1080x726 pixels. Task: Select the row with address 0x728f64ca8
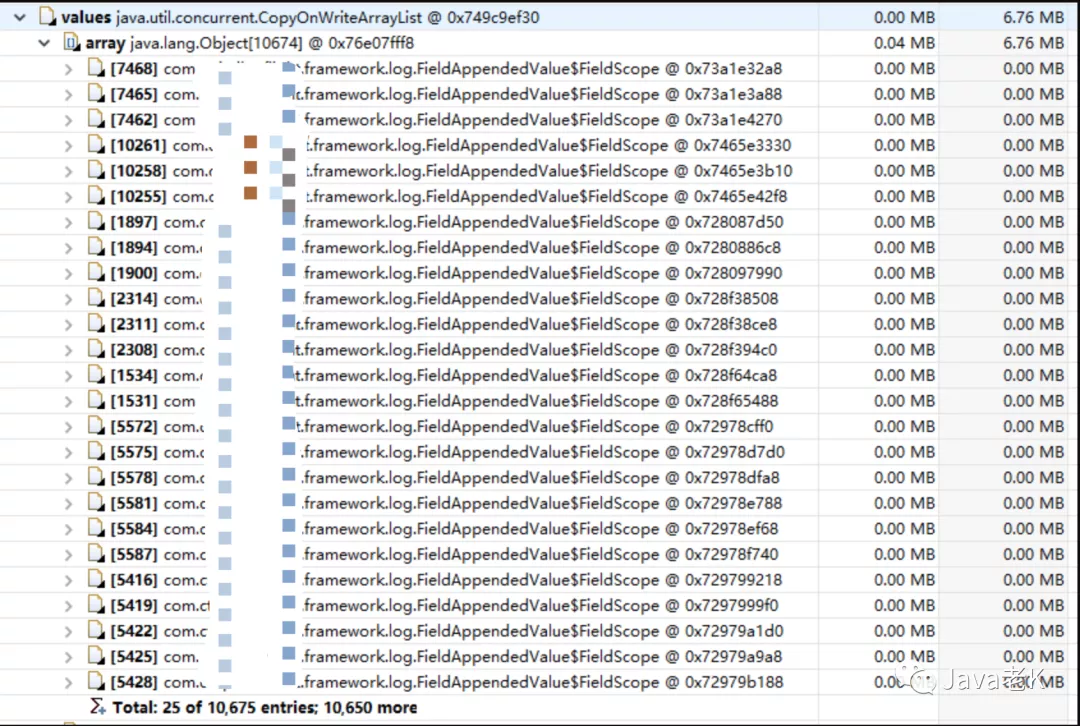click(x=540, y=375)
